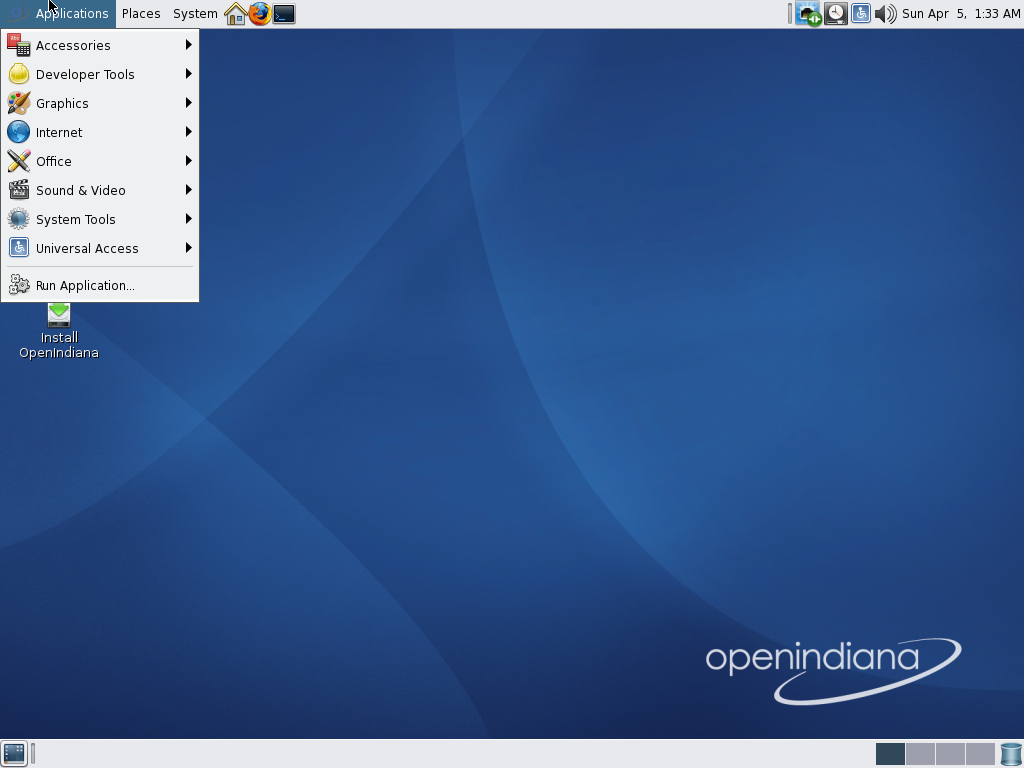Click the distro logo beside Applications
Viewport: 1024px width, 768px height.
(16, 13)
